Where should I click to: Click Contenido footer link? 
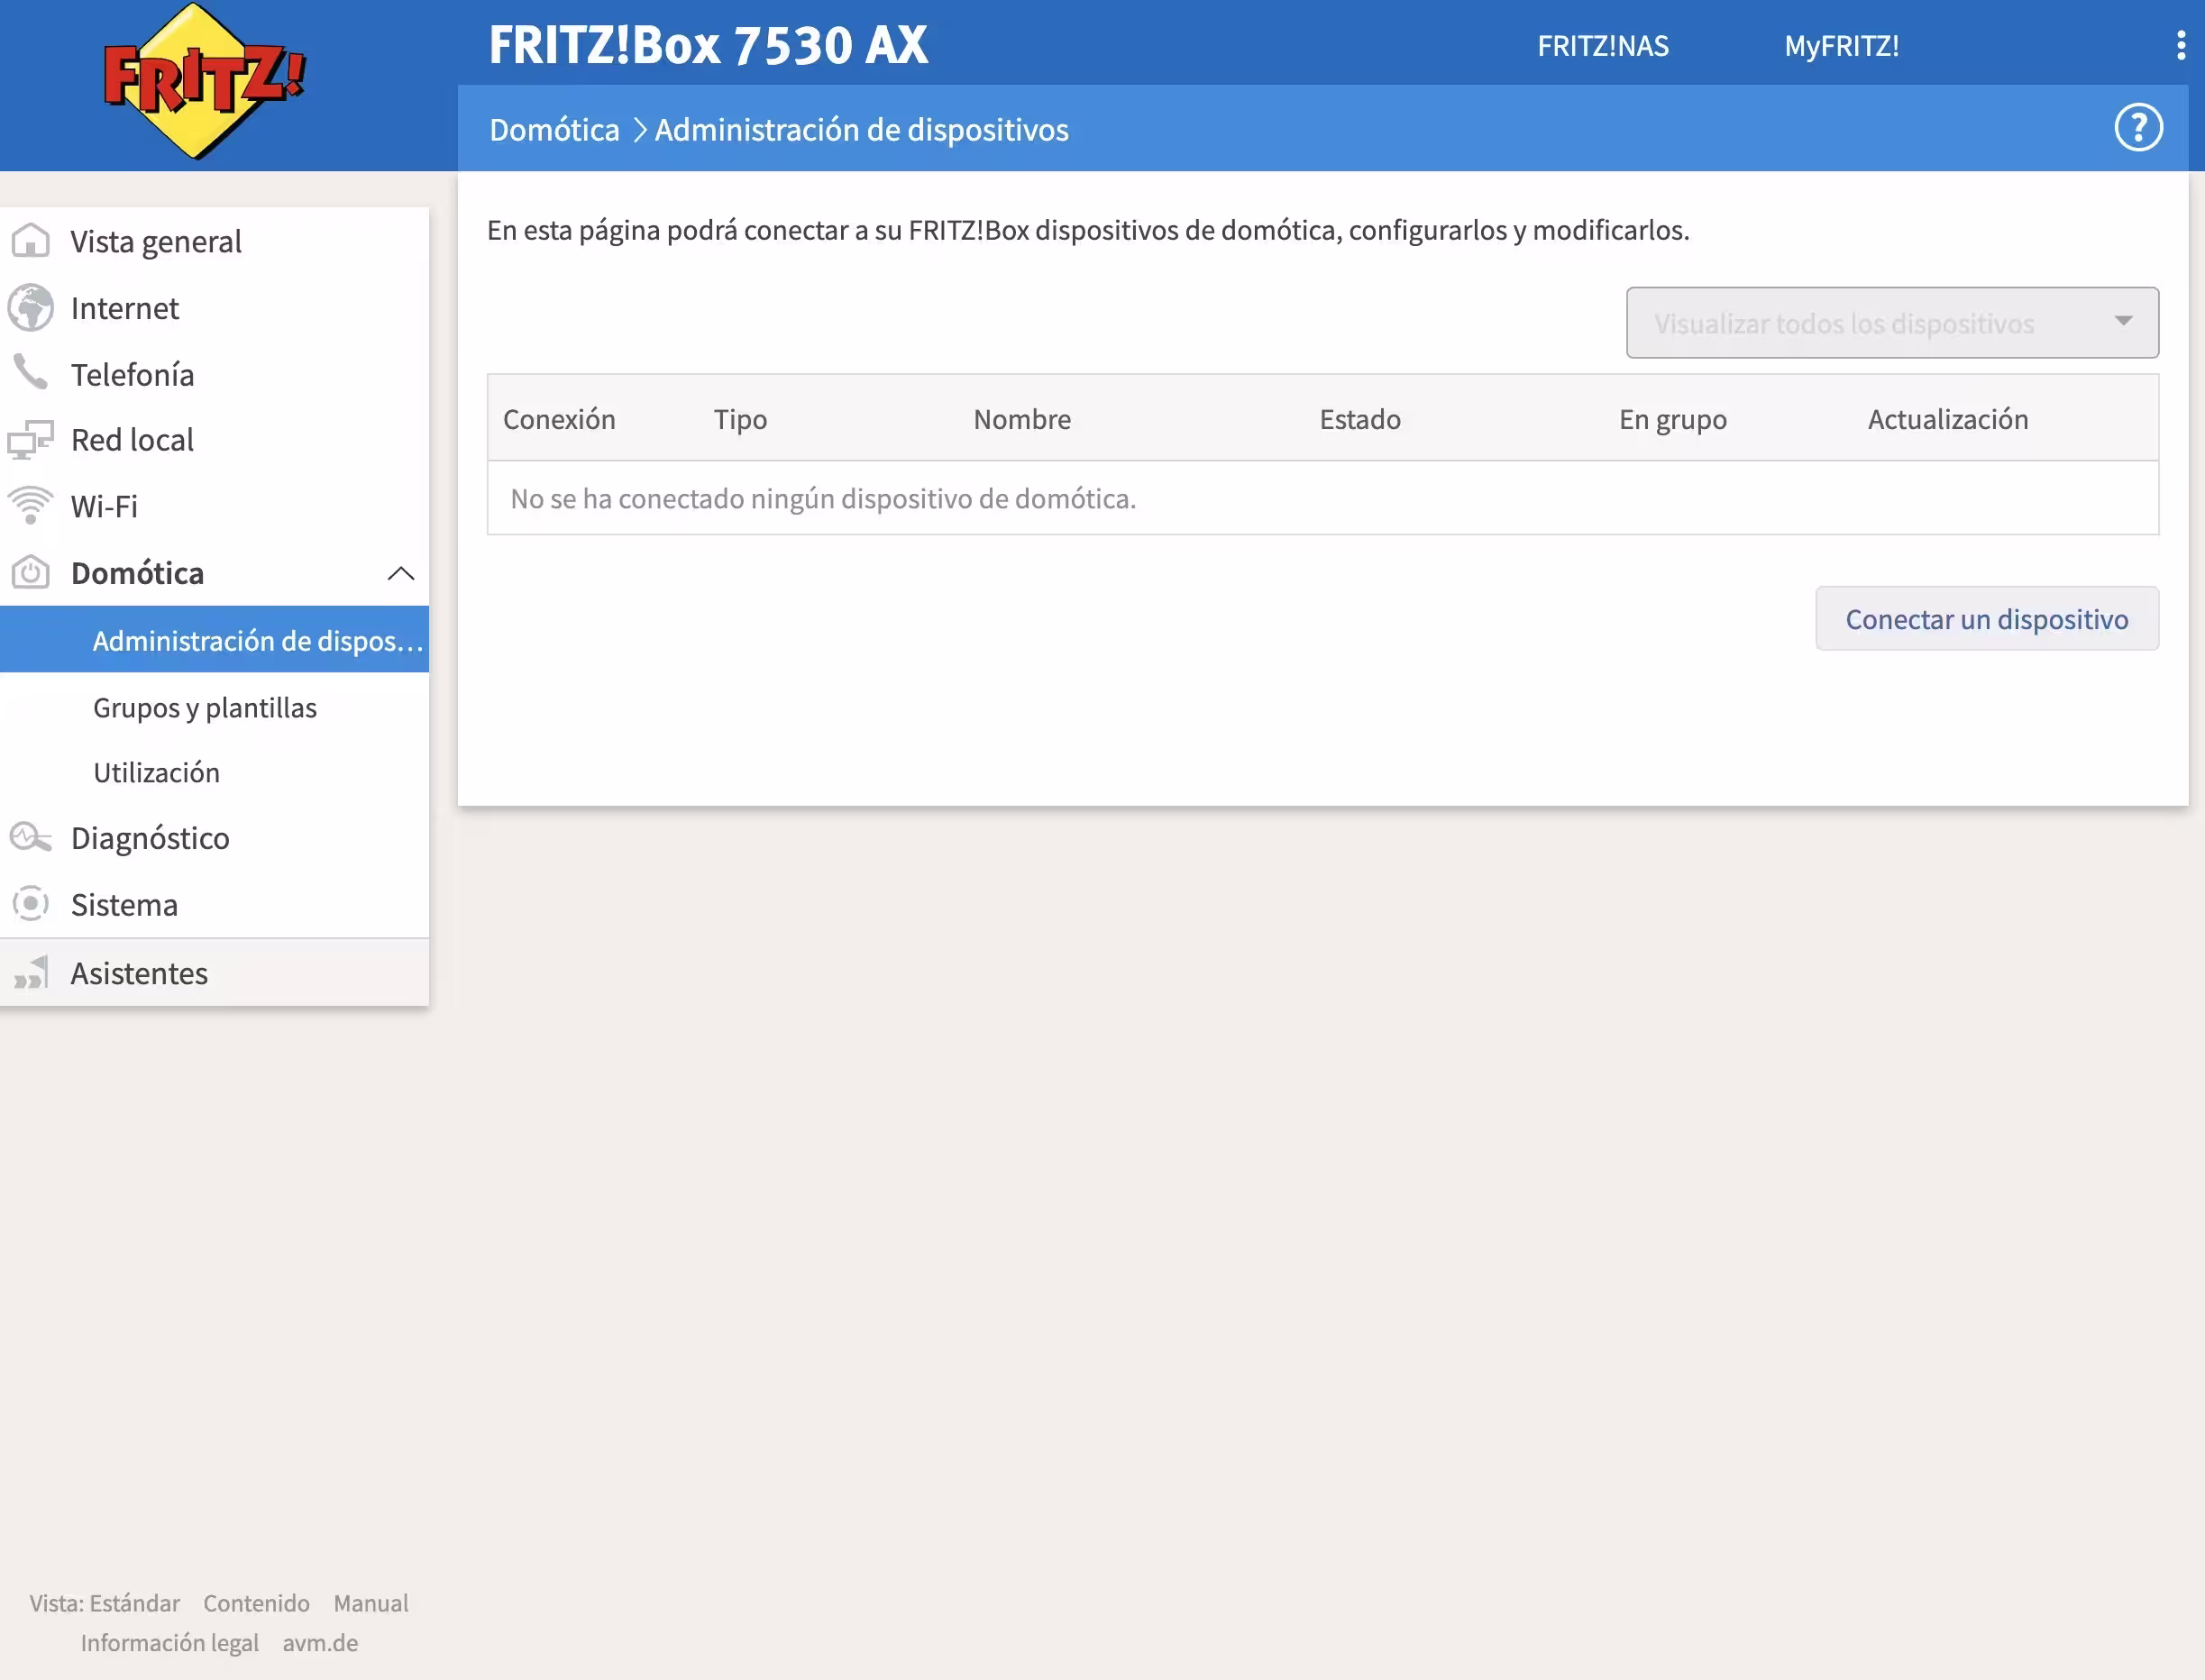click(x=257, y=1603)
